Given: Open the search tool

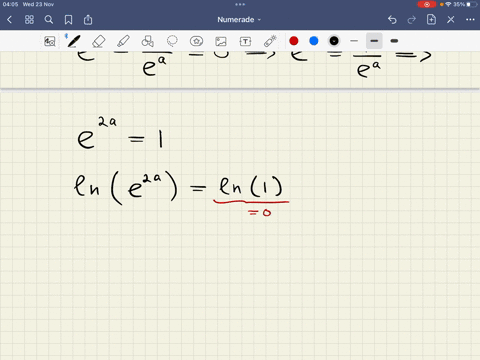Looking at the screenshot, I should pyautogui.click(x=49, y=20).
